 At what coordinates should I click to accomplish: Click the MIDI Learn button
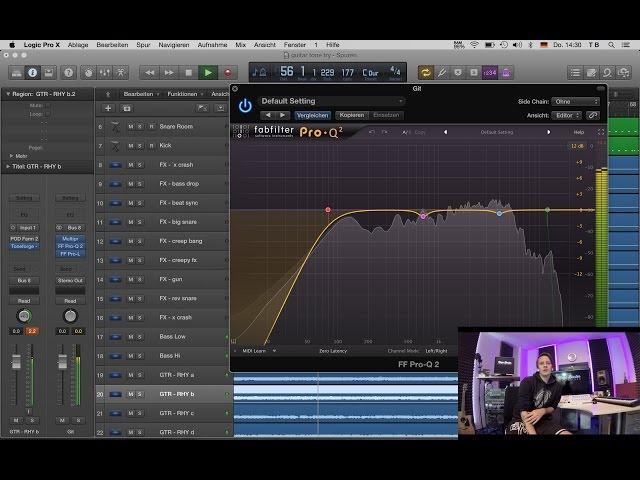coord(254,351)
